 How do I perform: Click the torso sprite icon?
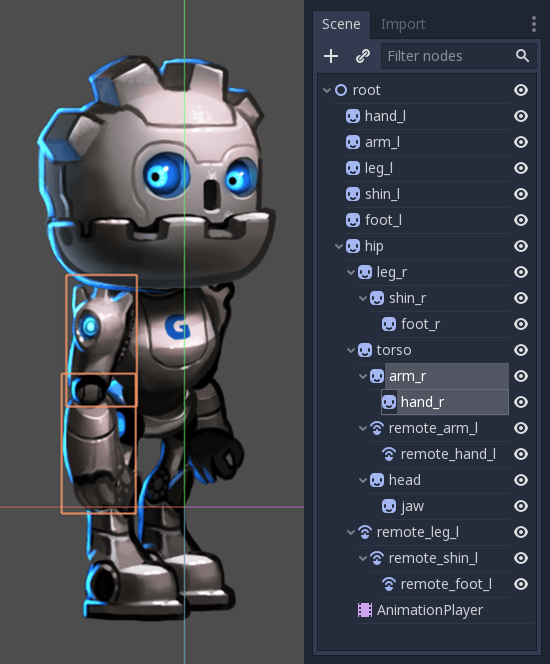pyautogui.click(x=365, y=350)
